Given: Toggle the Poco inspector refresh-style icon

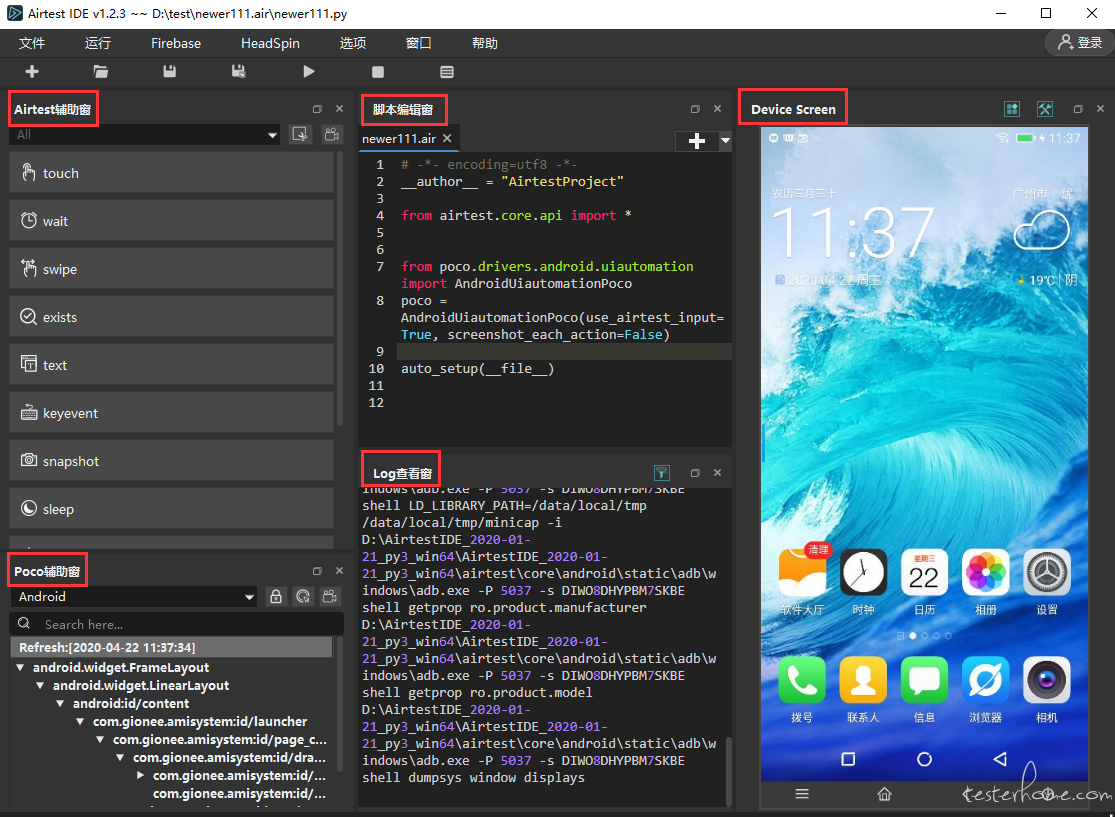Looking at the screenshot, I should click(x=303, y=597).
